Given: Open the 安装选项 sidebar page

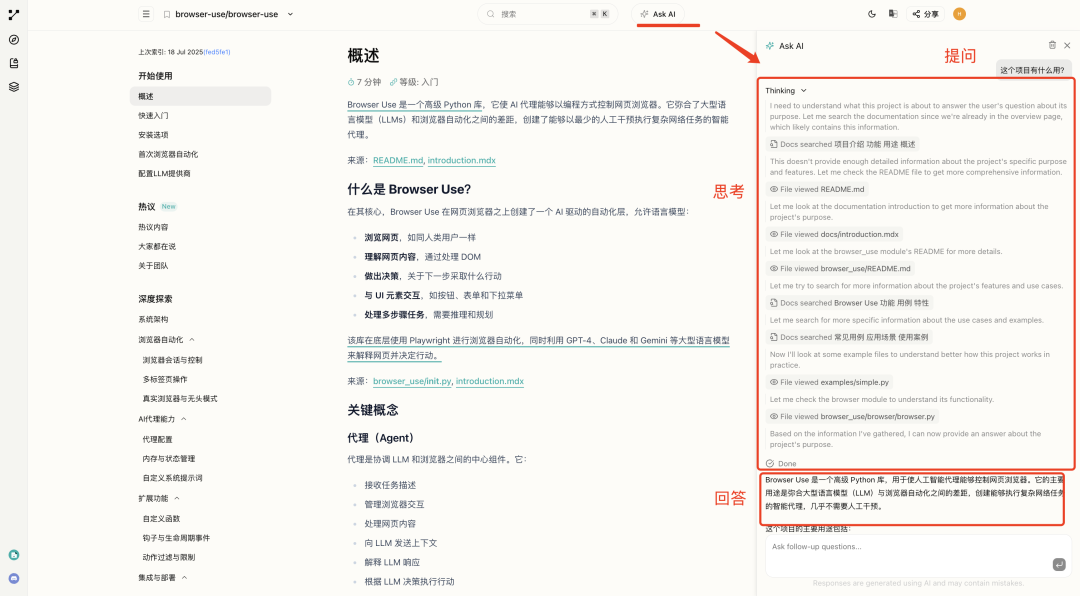Looking at the screenshot, I should (153, 135).
